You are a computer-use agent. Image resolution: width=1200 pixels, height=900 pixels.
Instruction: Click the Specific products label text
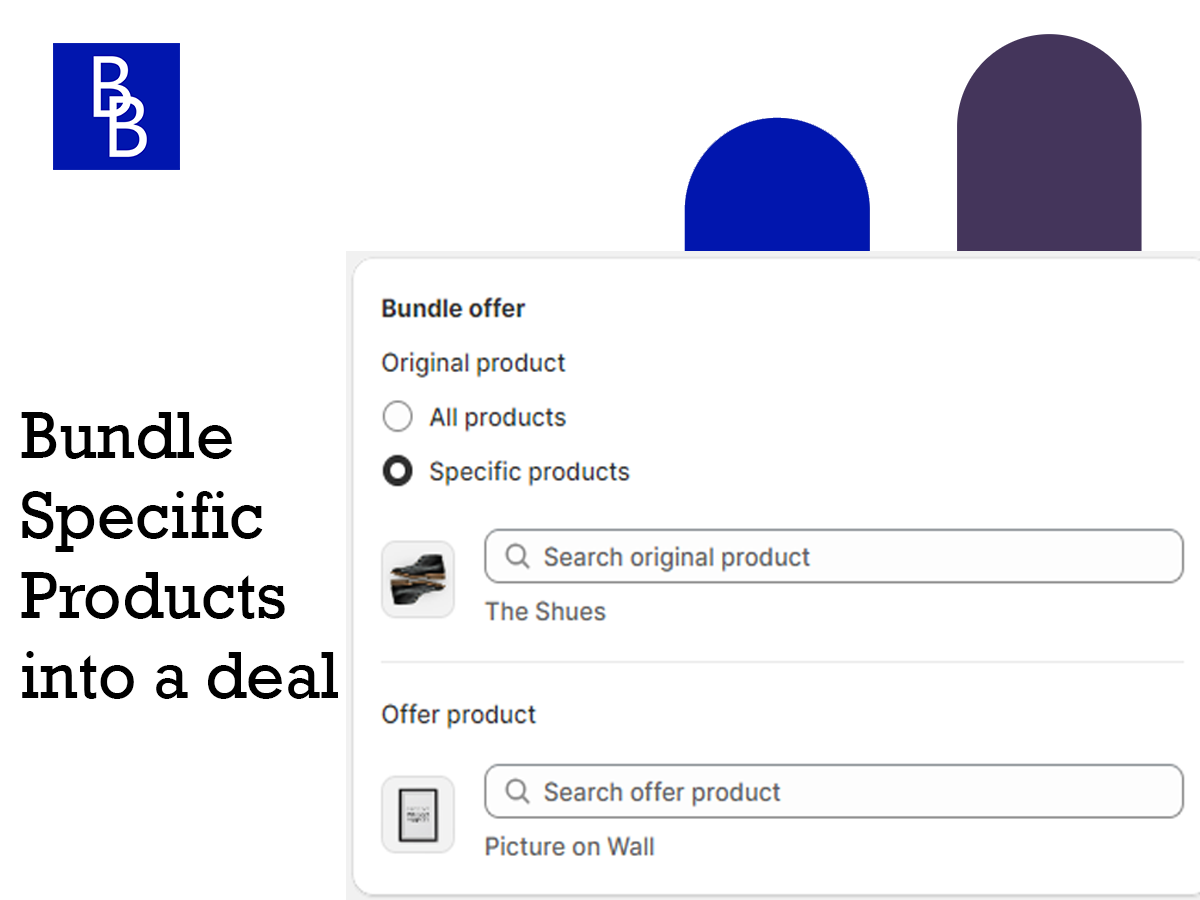coord(530,471)
